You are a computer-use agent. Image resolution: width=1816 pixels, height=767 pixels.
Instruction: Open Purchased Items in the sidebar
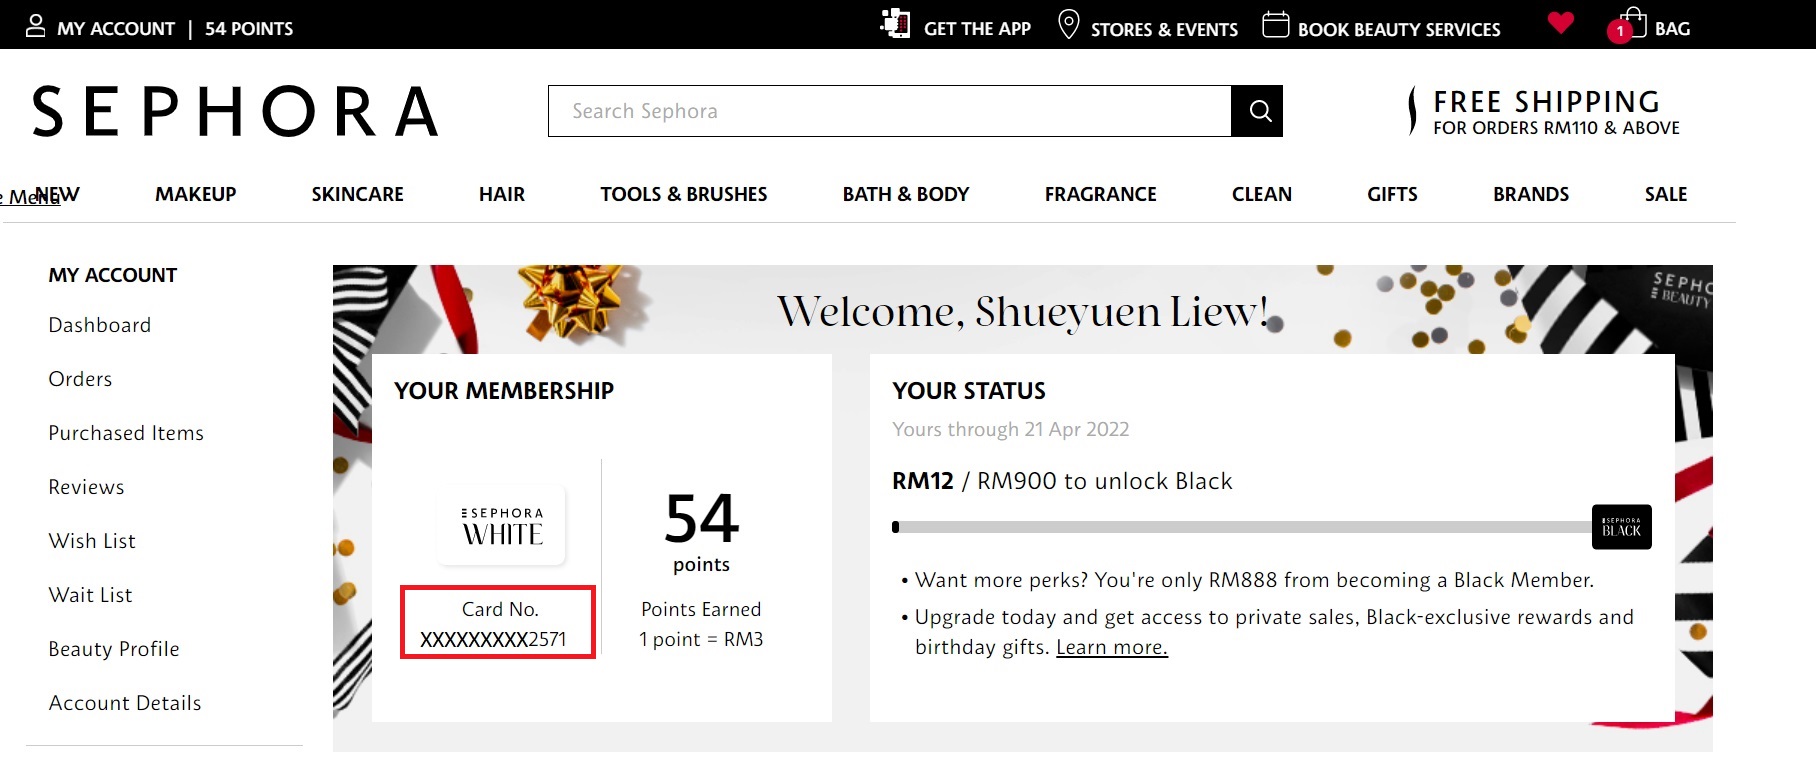126,433
